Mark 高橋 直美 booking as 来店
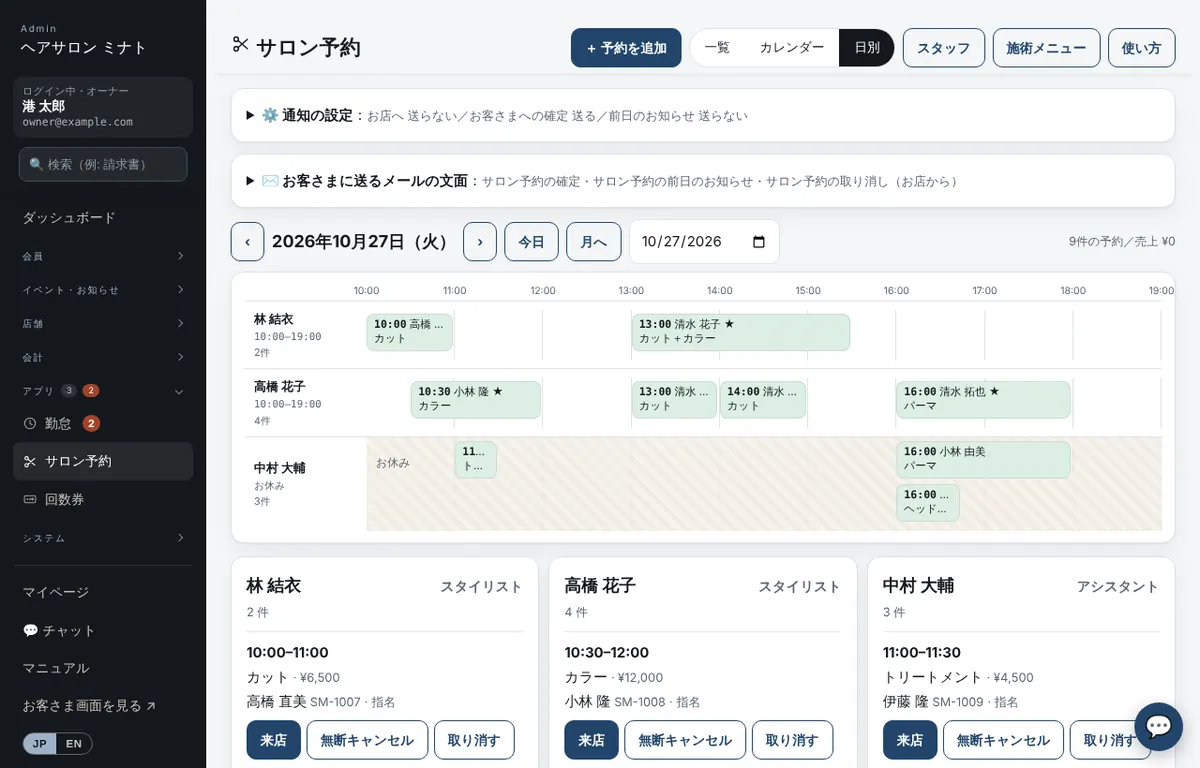 click(x=274, y=740)
